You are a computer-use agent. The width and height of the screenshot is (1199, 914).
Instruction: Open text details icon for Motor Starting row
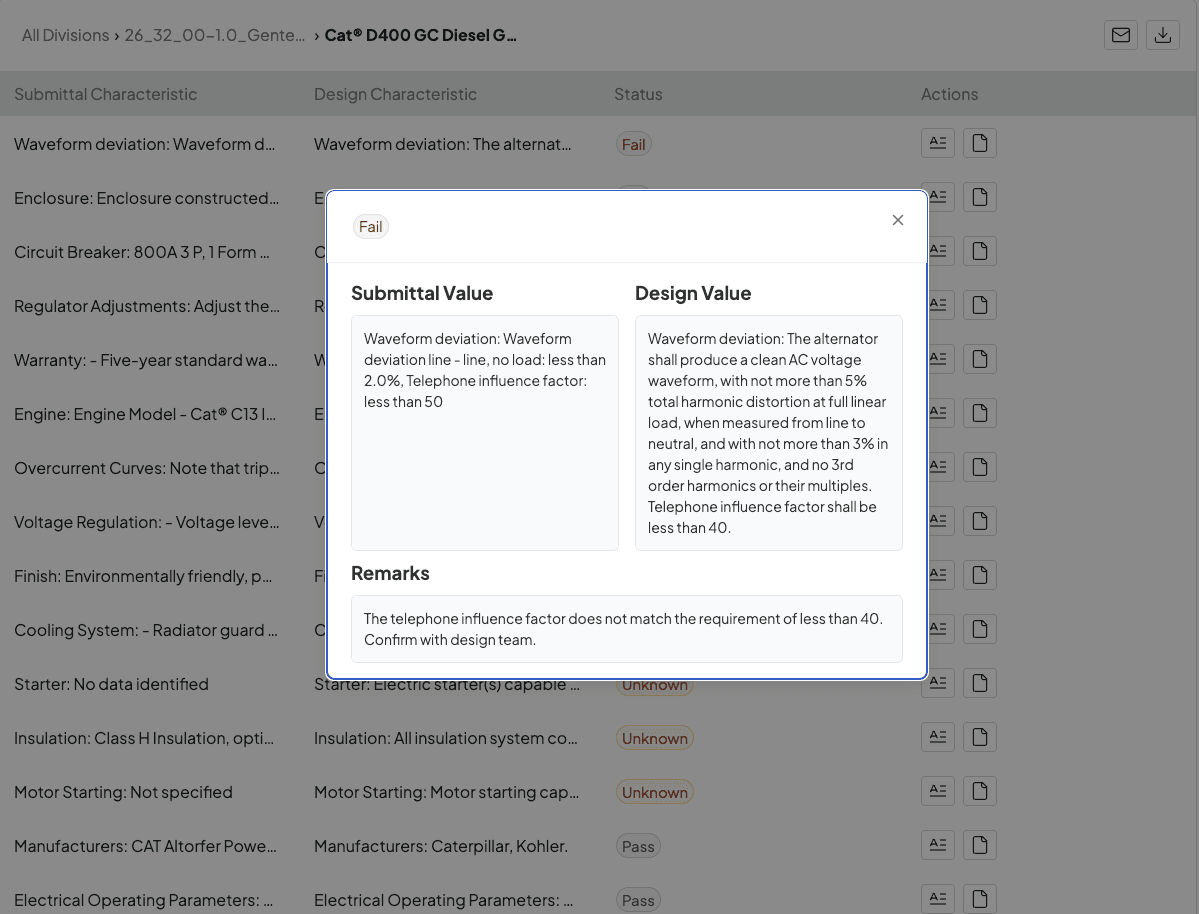[937, 791]
